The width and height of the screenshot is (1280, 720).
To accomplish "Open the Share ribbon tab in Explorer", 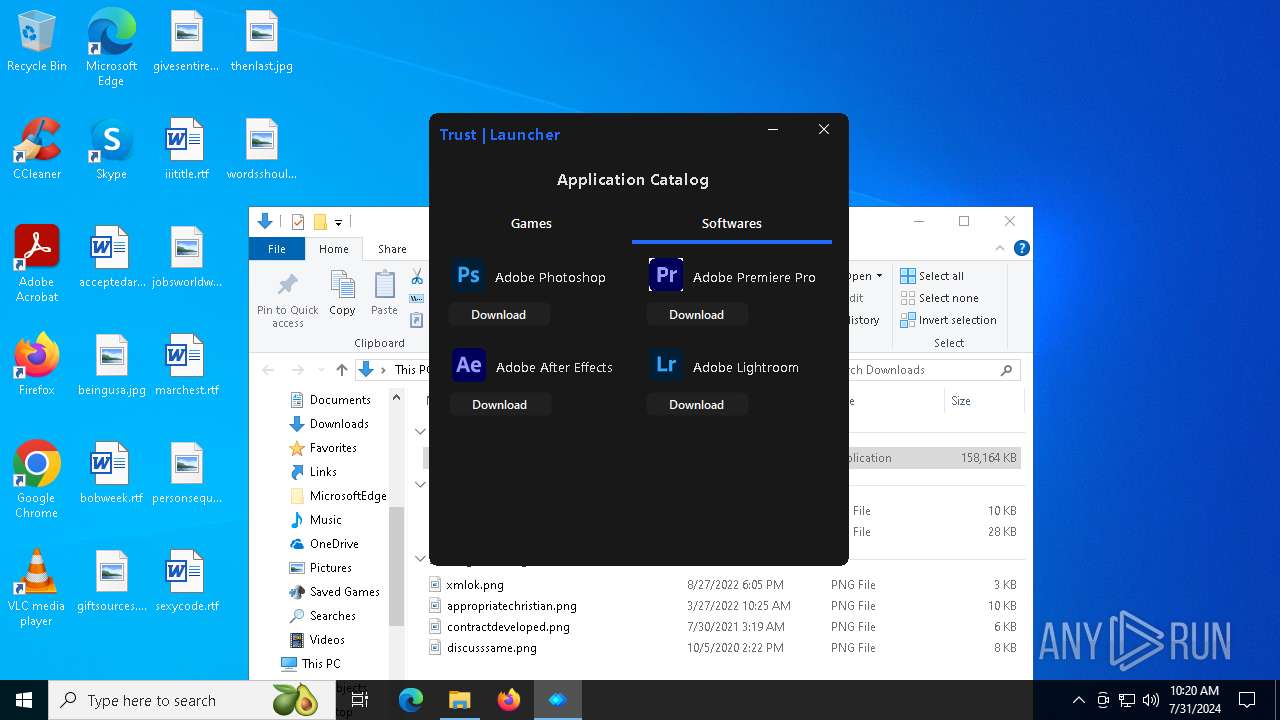I will (x=392, y=249).
